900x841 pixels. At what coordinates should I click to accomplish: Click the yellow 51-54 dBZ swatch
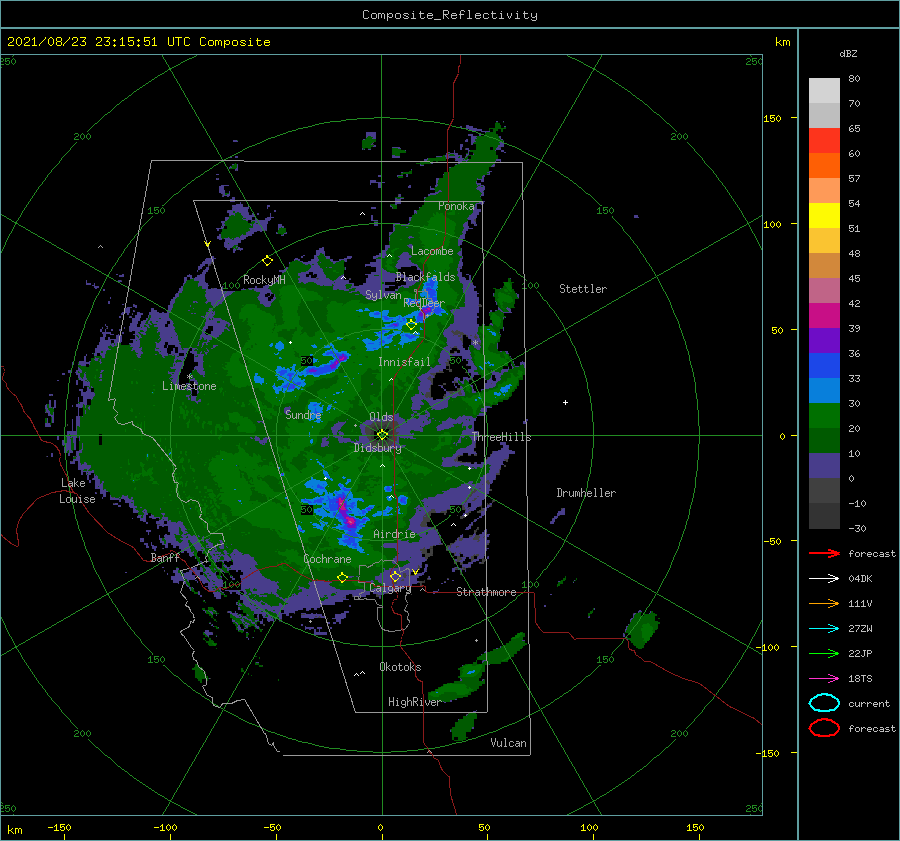tap(824, 216)
